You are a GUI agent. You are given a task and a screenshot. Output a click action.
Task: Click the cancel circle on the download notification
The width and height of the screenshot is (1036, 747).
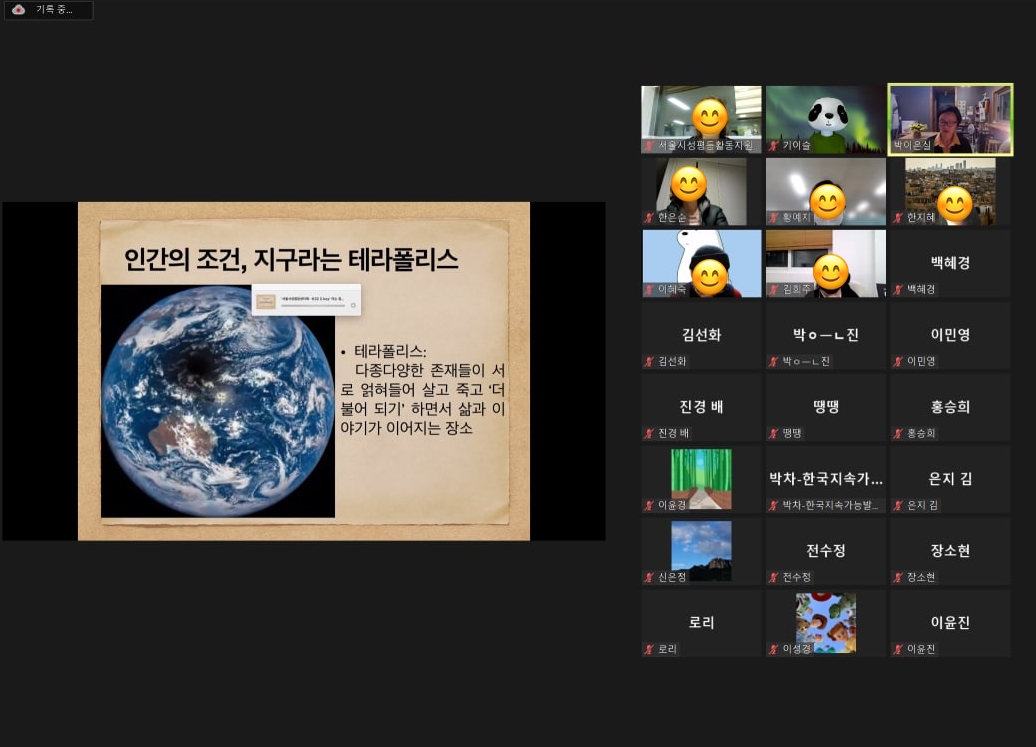point(353,305)
